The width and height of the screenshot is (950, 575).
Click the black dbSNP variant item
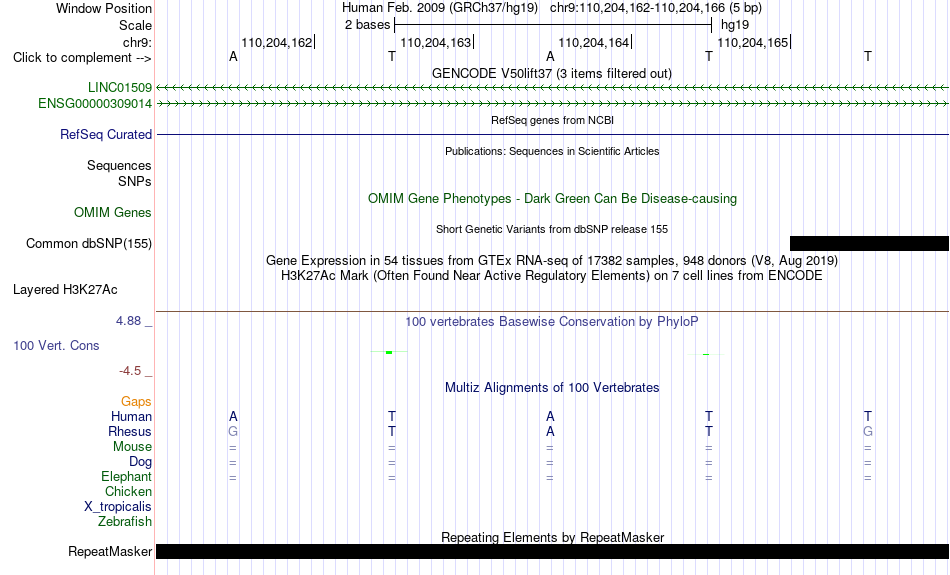pos(869,244)
